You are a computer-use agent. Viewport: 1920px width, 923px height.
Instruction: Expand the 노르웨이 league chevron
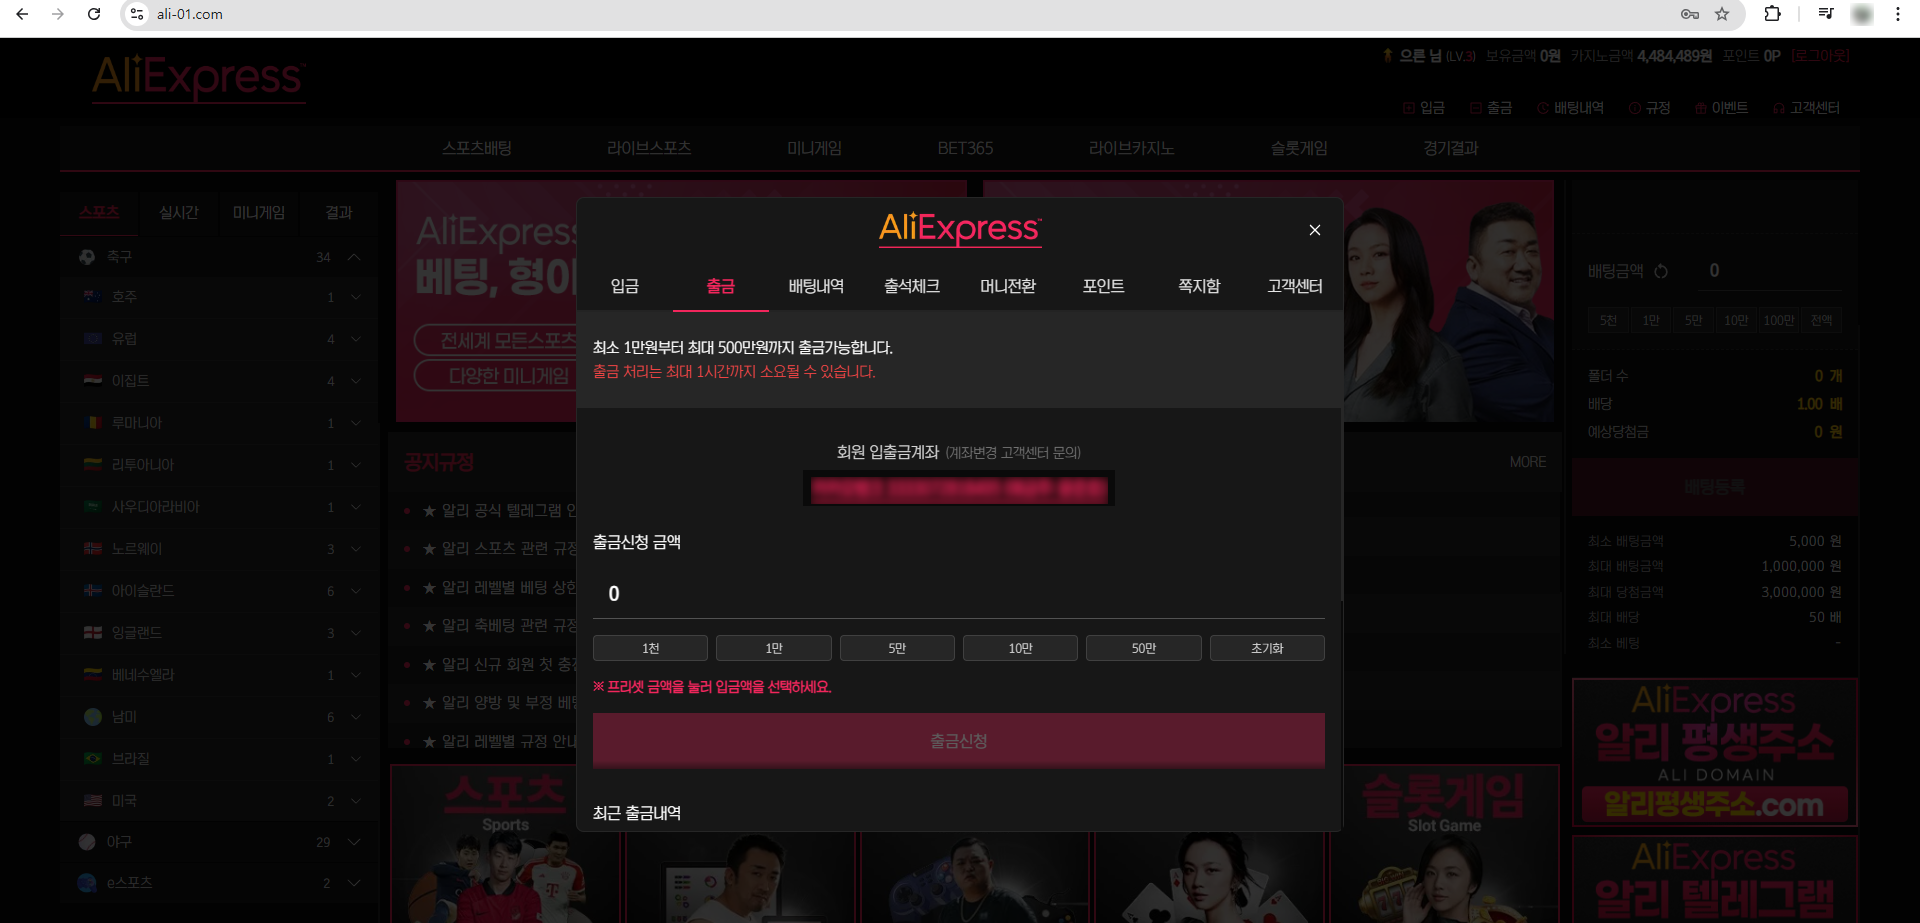pyautogui.click(x=356, y=549)
